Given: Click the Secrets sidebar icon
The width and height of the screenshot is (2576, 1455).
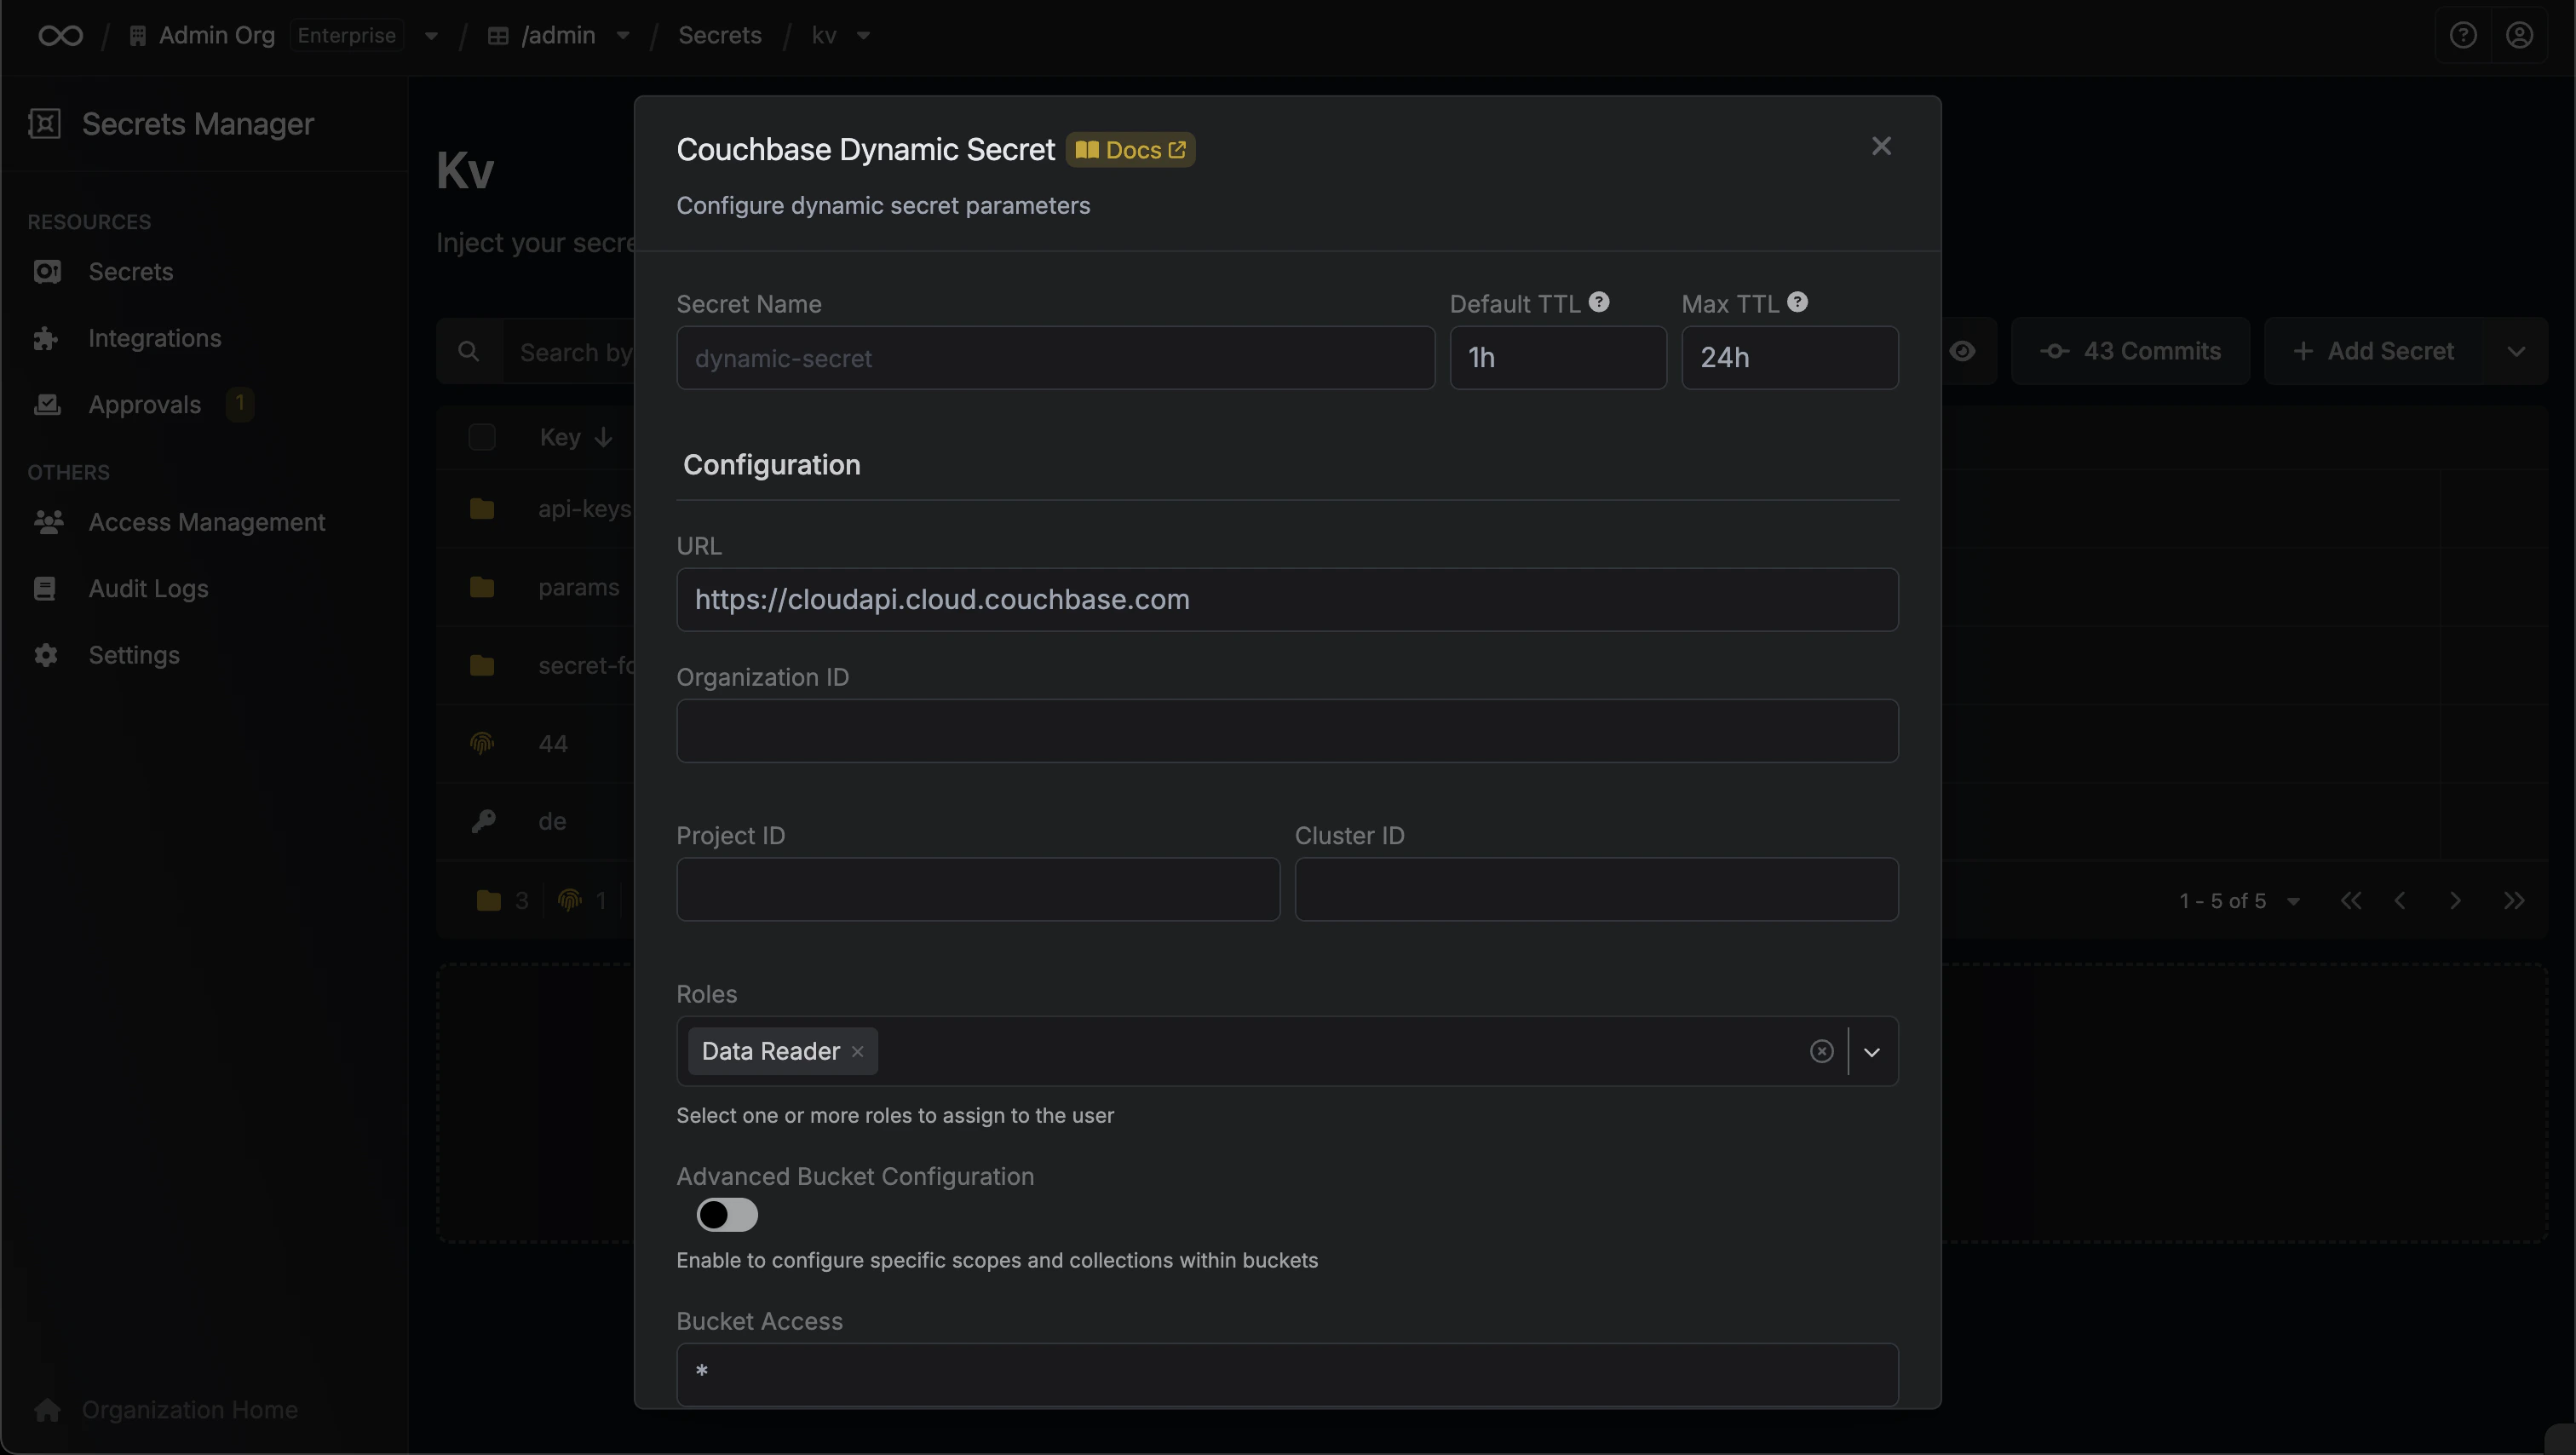Looking at the screenshot, I should 47,272.
